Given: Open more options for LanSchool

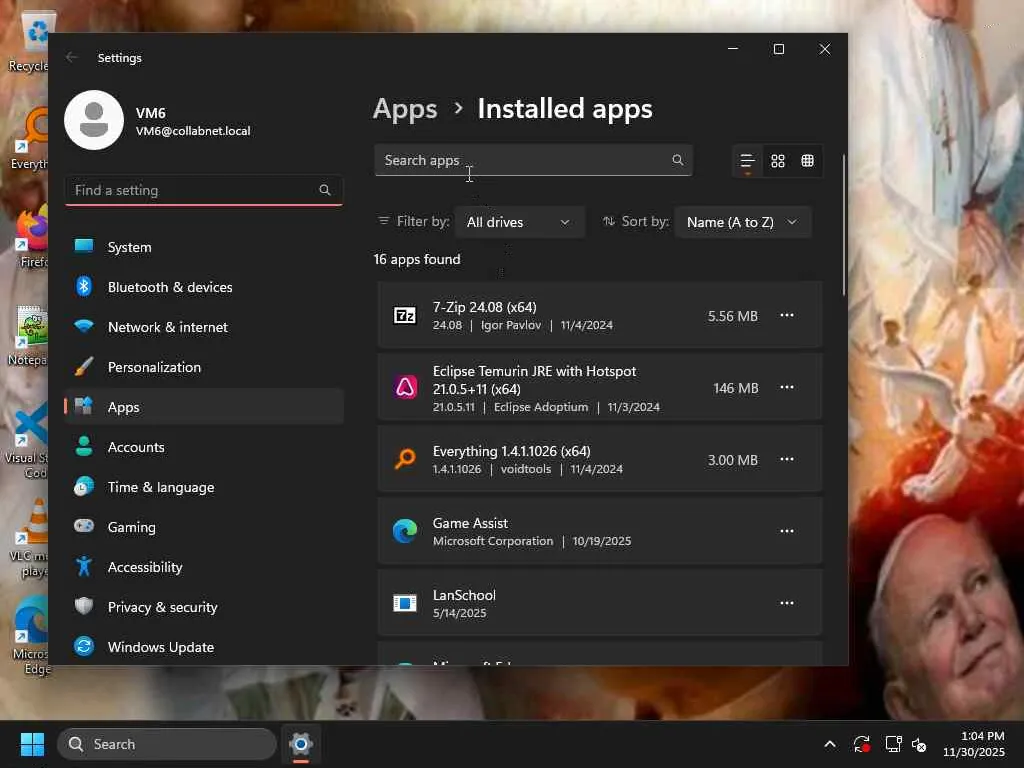Looking at the screenshot, I should click(x=787, y=603).
